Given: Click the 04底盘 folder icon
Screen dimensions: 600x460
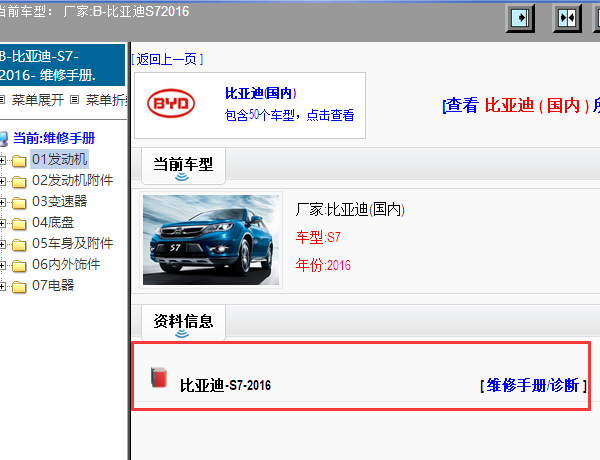Looking at the screenshot, I should click(19, 224).
